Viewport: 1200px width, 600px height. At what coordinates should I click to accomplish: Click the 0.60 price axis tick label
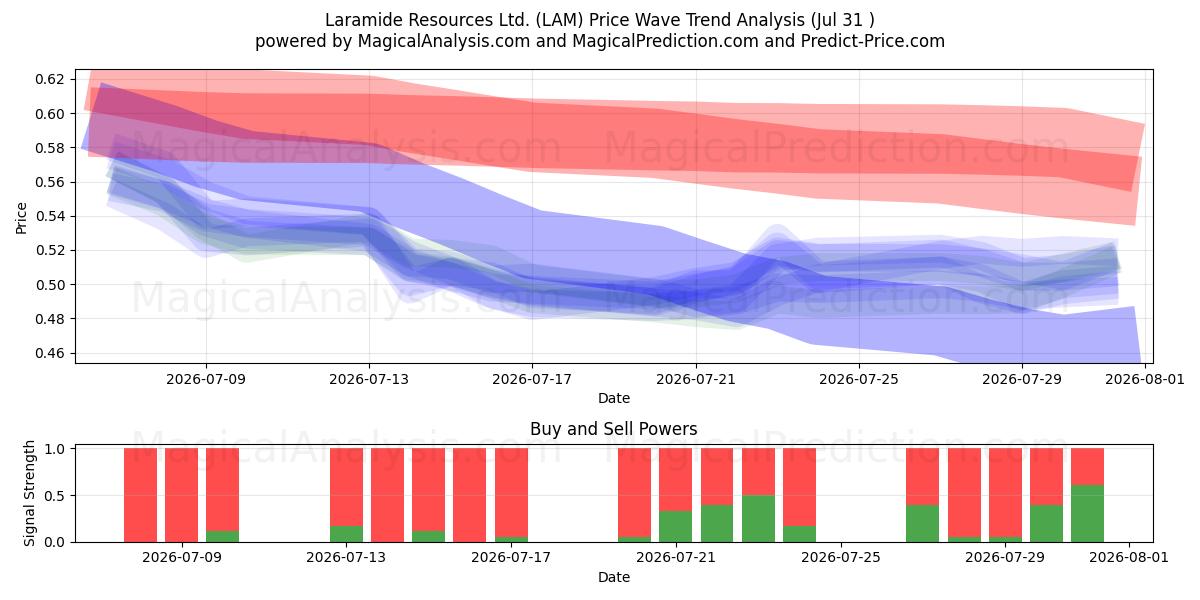[50, 114]
